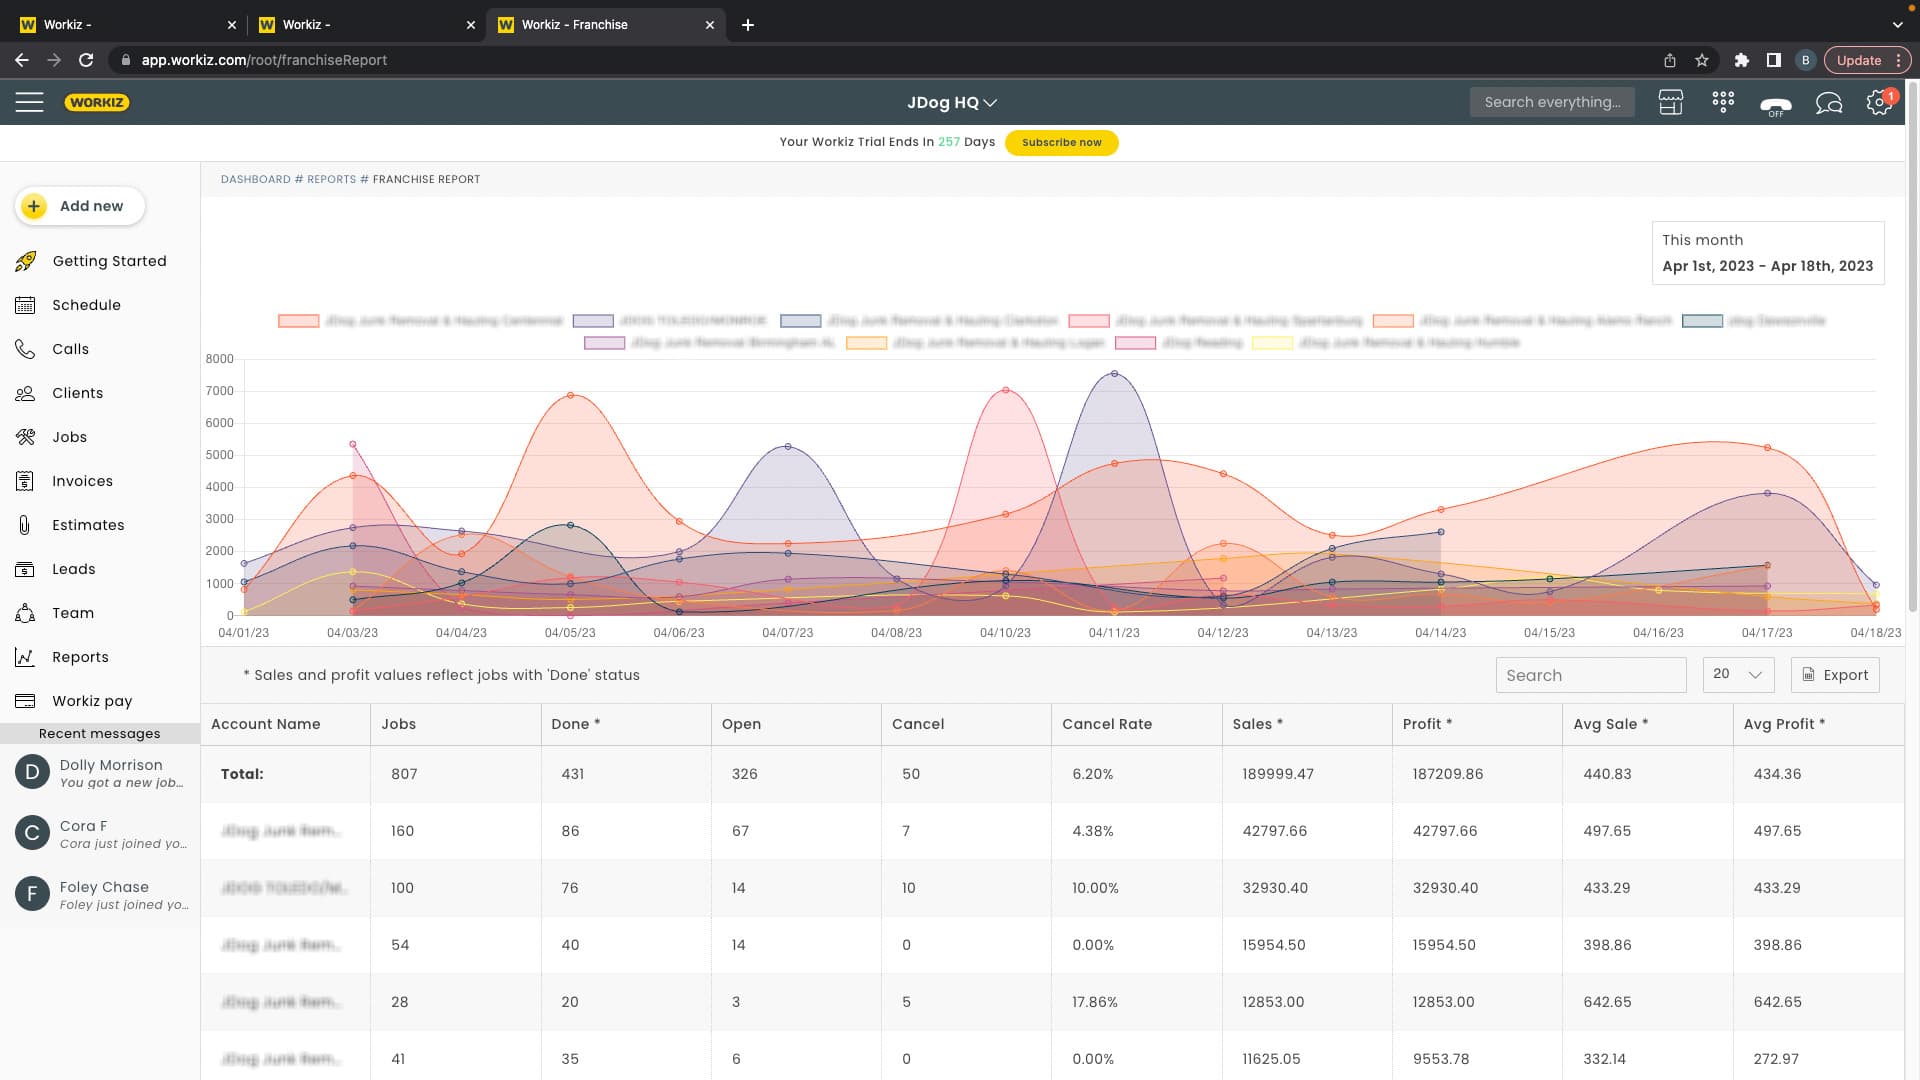Open the This month date range picker
The image size is (1920, 1080).
pyautogui.click(x=1767, y=253)
